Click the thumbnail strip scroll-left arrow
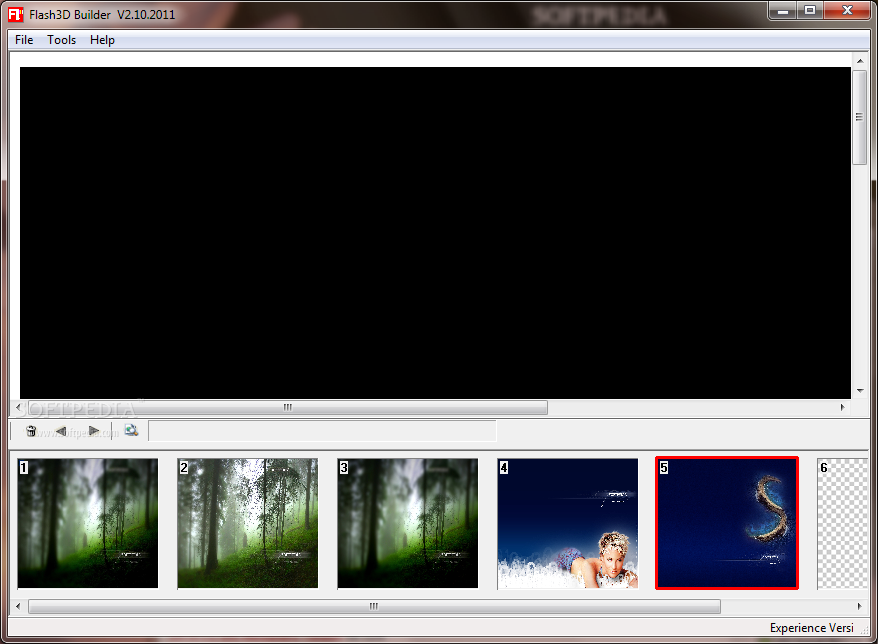Image resolution: width=878 pixels, height=644 pixels. [18, 606]
